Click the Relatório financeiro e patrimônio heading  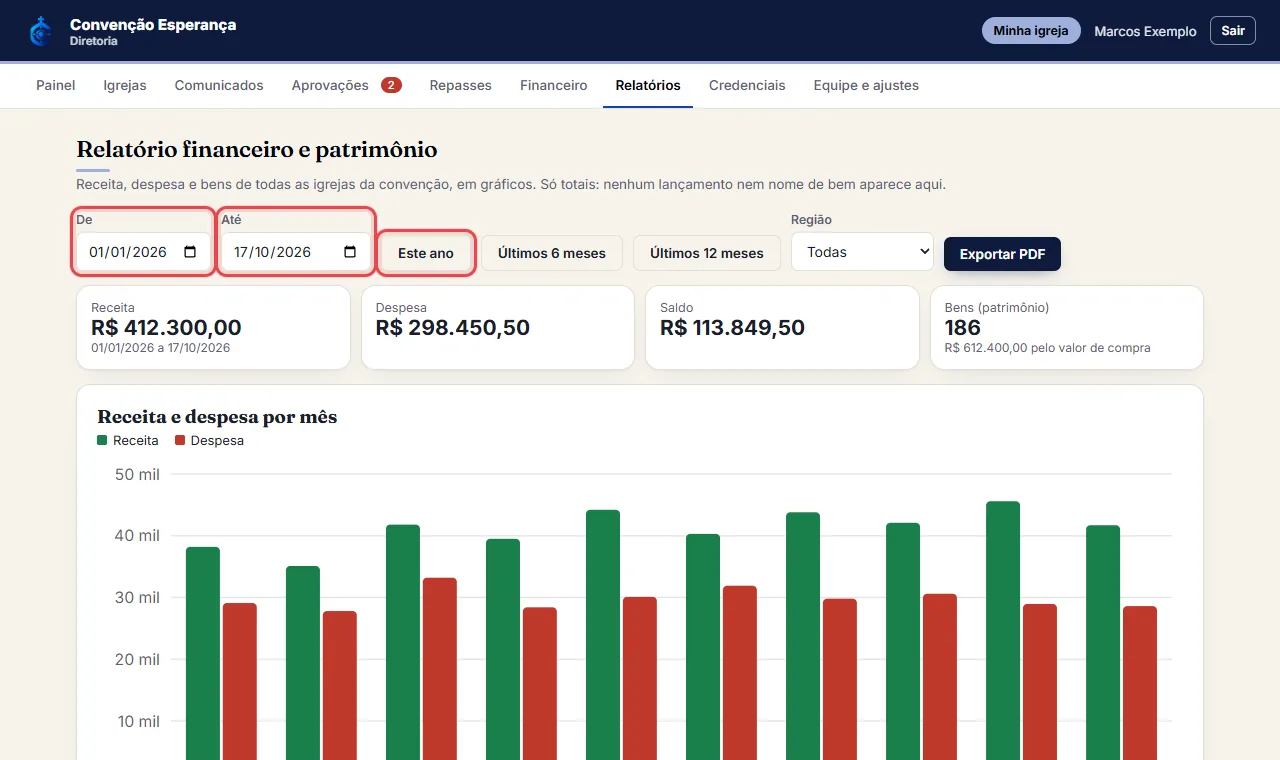coord(257,150)
